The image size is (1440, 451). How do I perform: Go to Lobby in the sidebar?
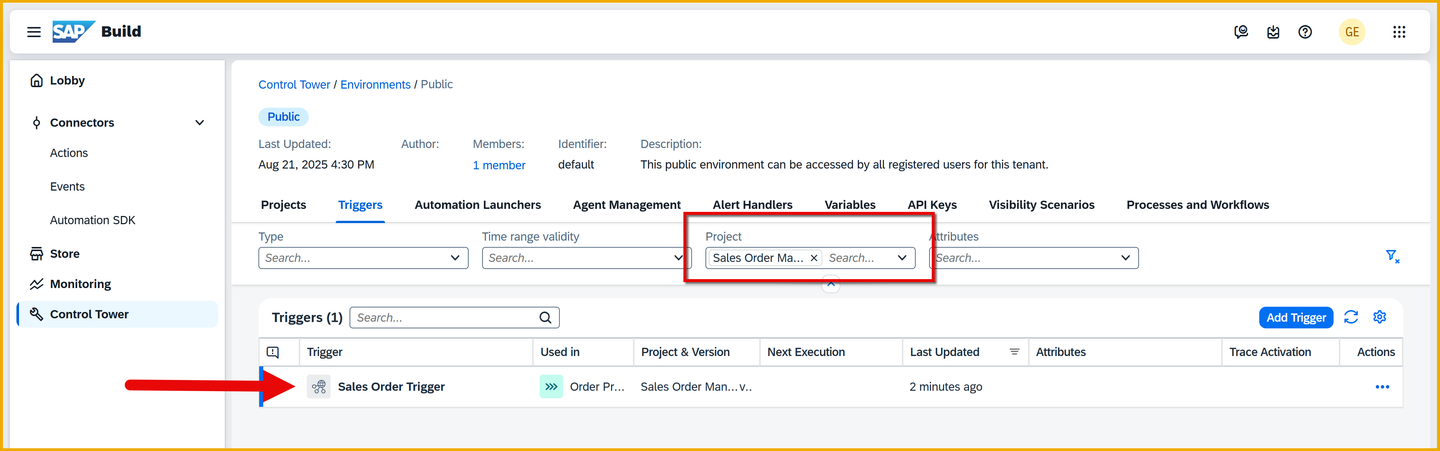[x=67, y=81]
